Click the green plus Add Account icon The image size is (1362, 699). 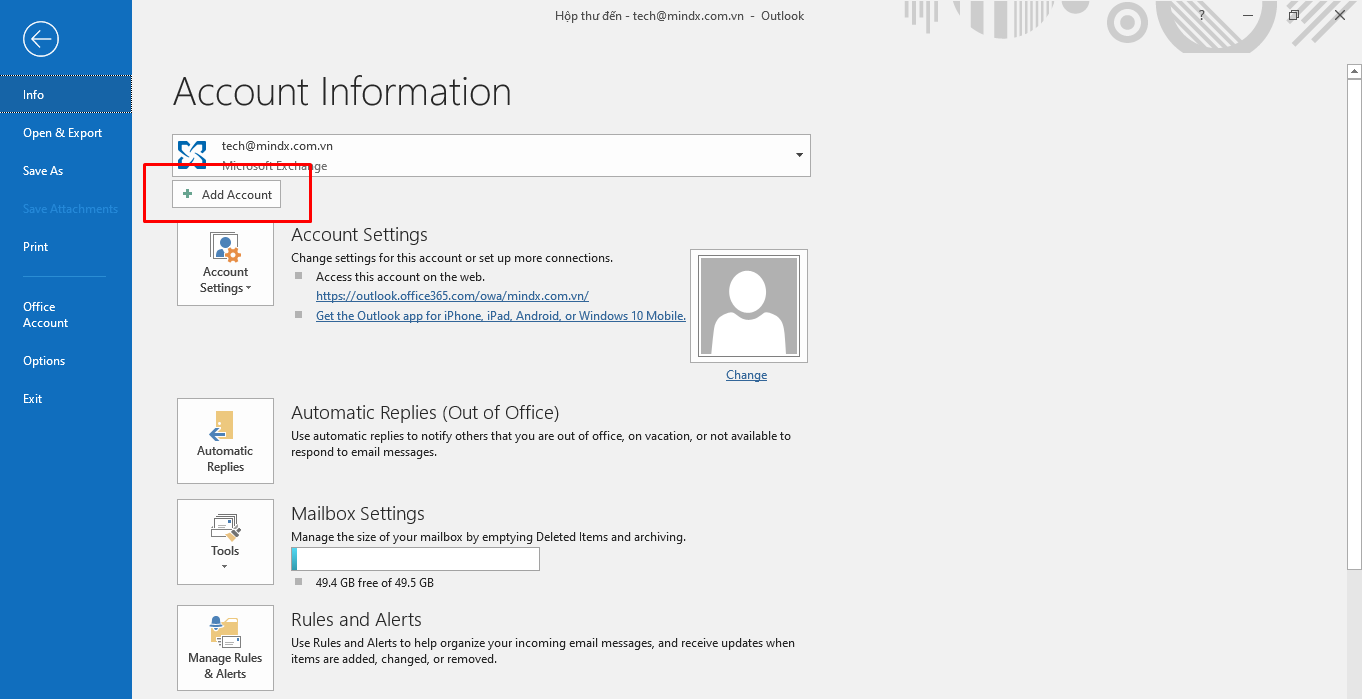188,194
